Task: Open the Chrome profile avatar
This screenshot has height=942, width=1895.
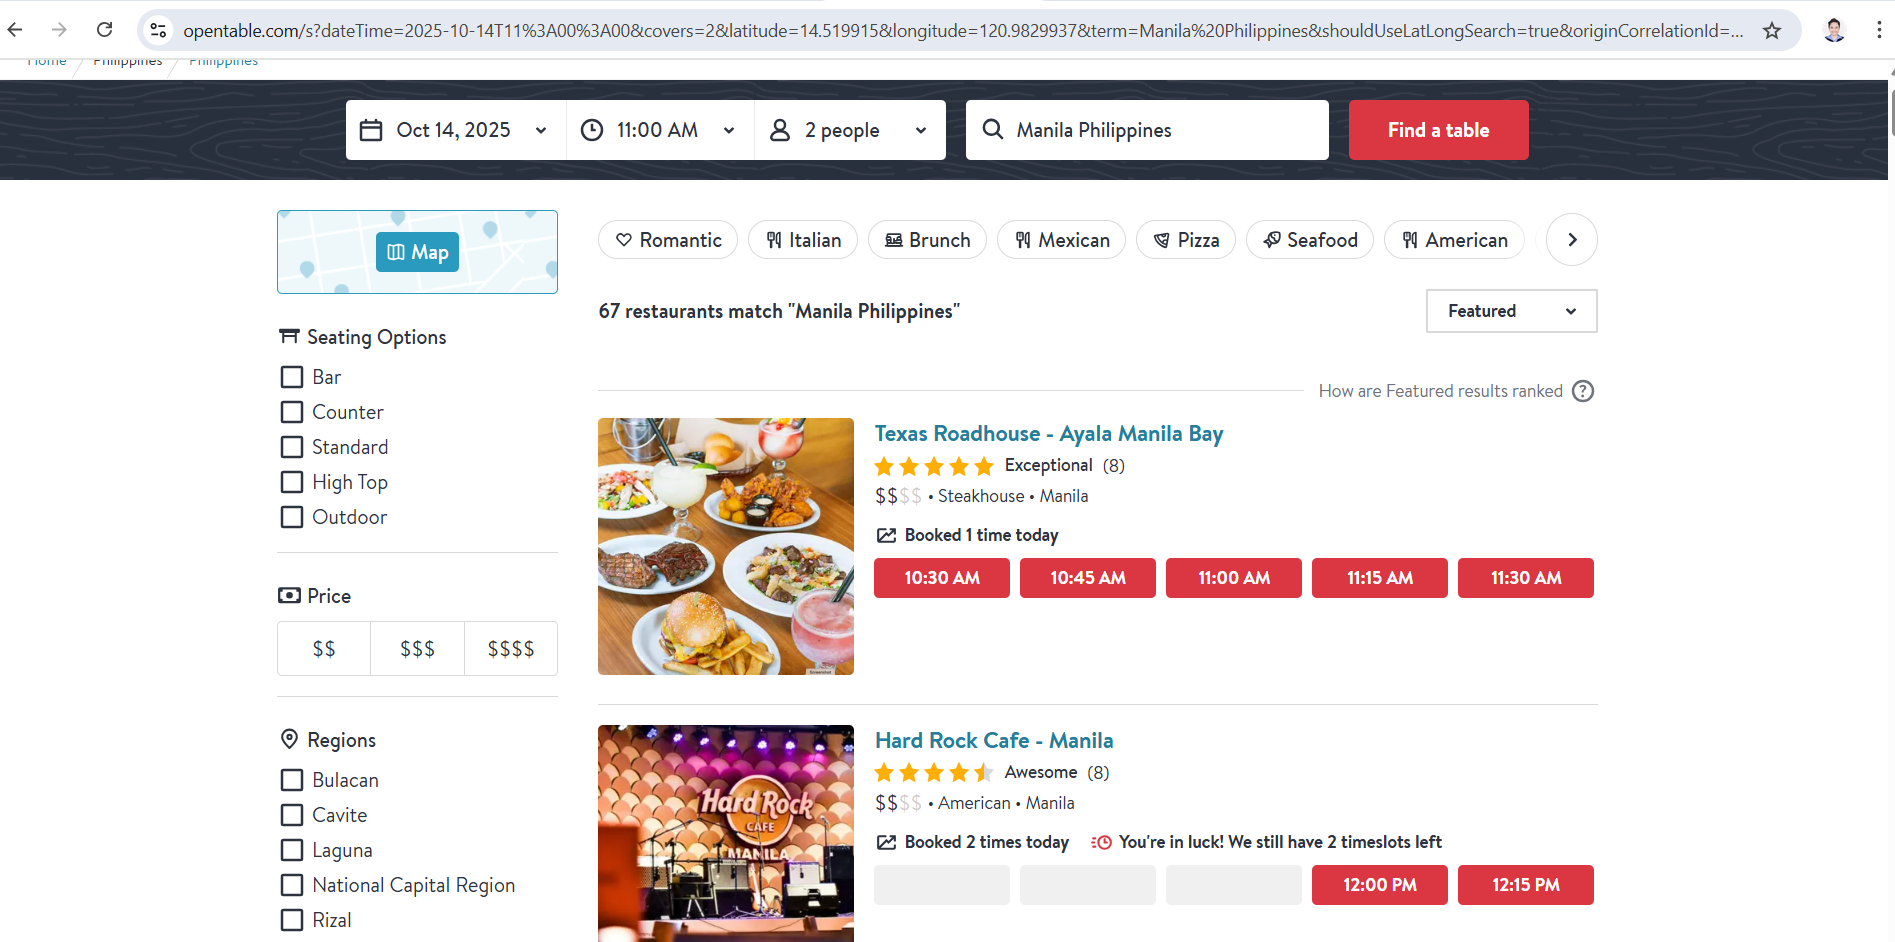Action: click(x=1834, y=30)
